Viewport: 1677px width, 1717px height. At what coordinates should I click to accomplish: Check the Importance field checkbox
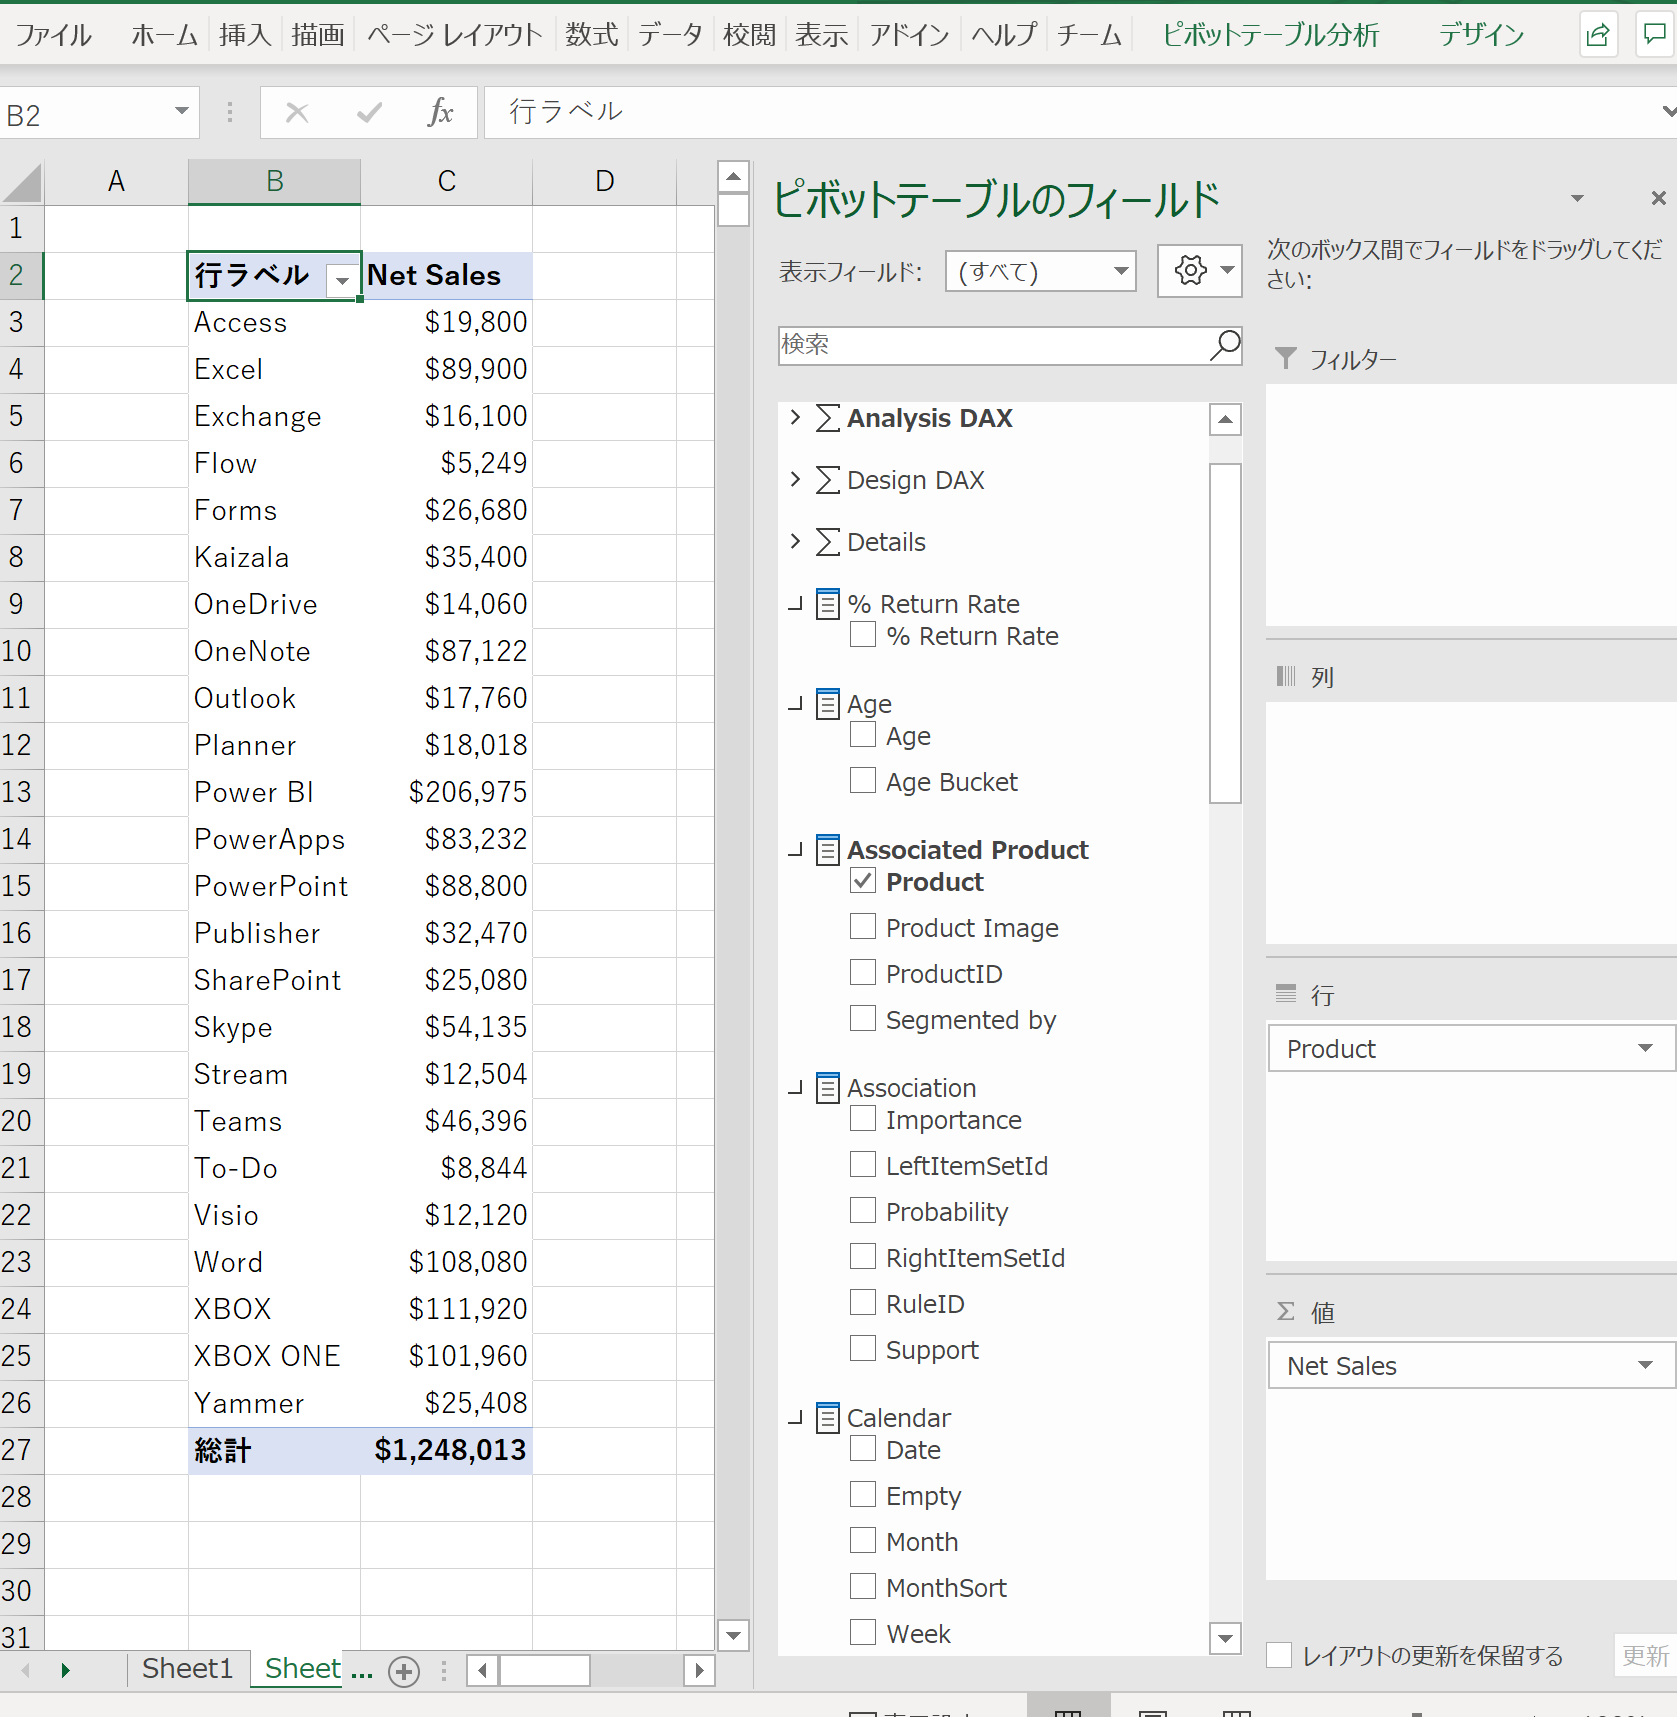862,1119
